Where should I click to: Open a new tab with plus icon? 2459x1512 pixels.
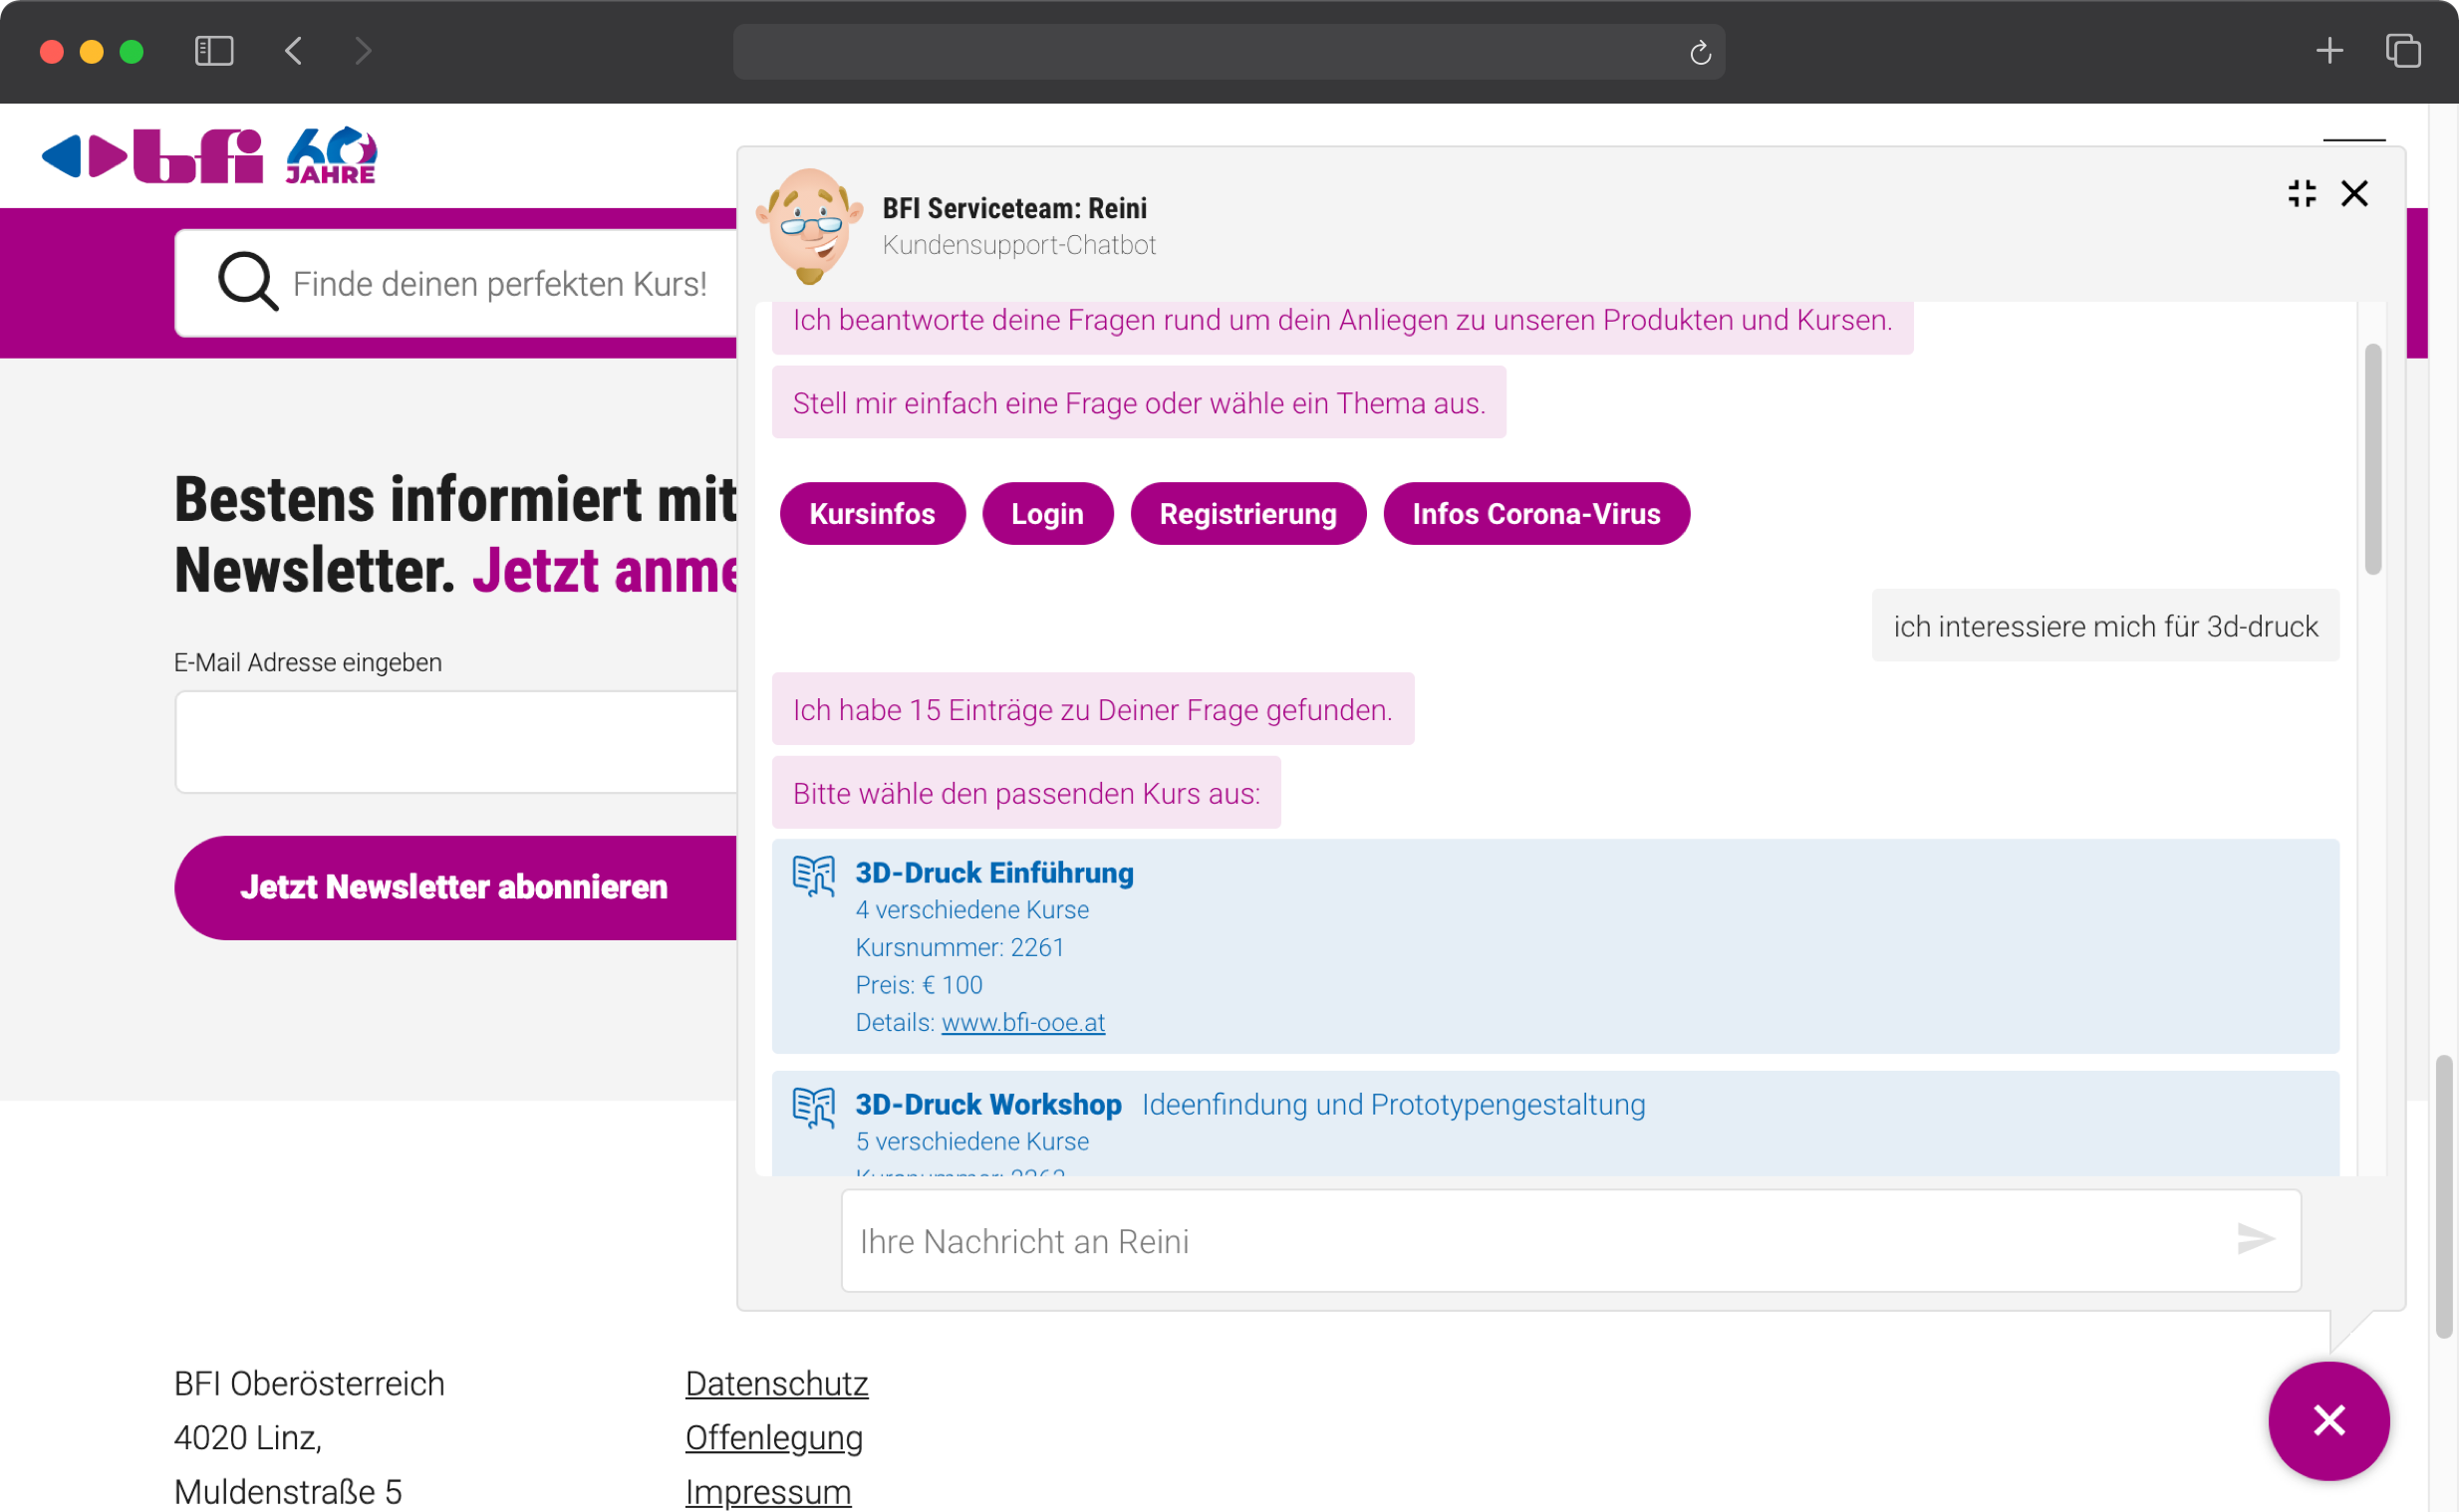(2329, 51)
